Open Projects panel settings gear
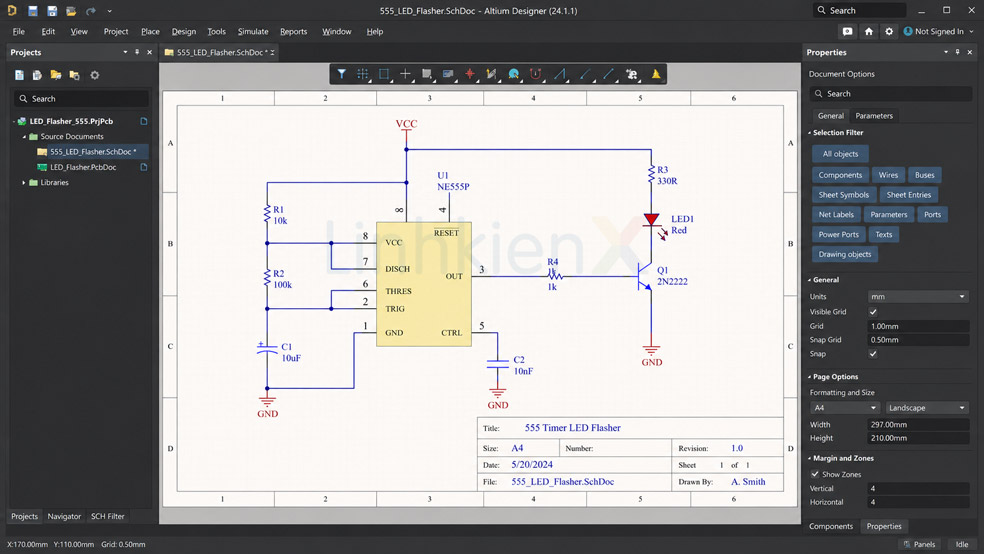Image resolution: width=984 pixels, height=554 pixels. (x=95, y=75)
